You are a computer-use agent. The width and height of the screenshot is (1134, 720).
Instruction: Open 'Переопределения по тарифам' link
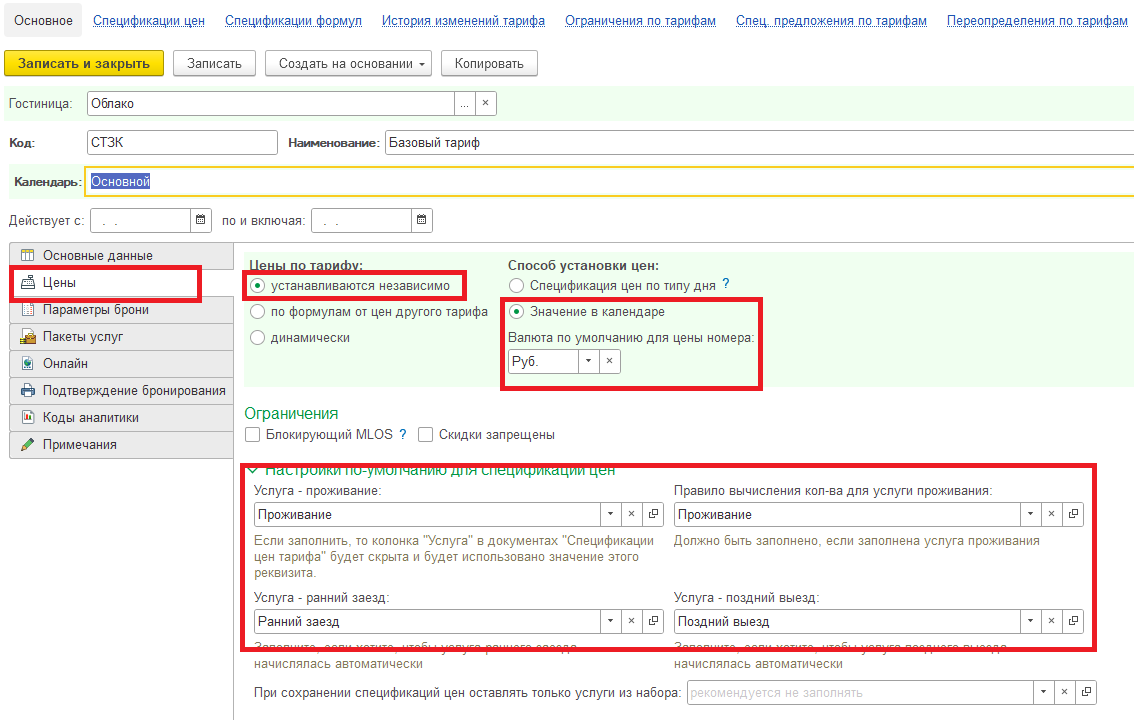[1037, 21]
